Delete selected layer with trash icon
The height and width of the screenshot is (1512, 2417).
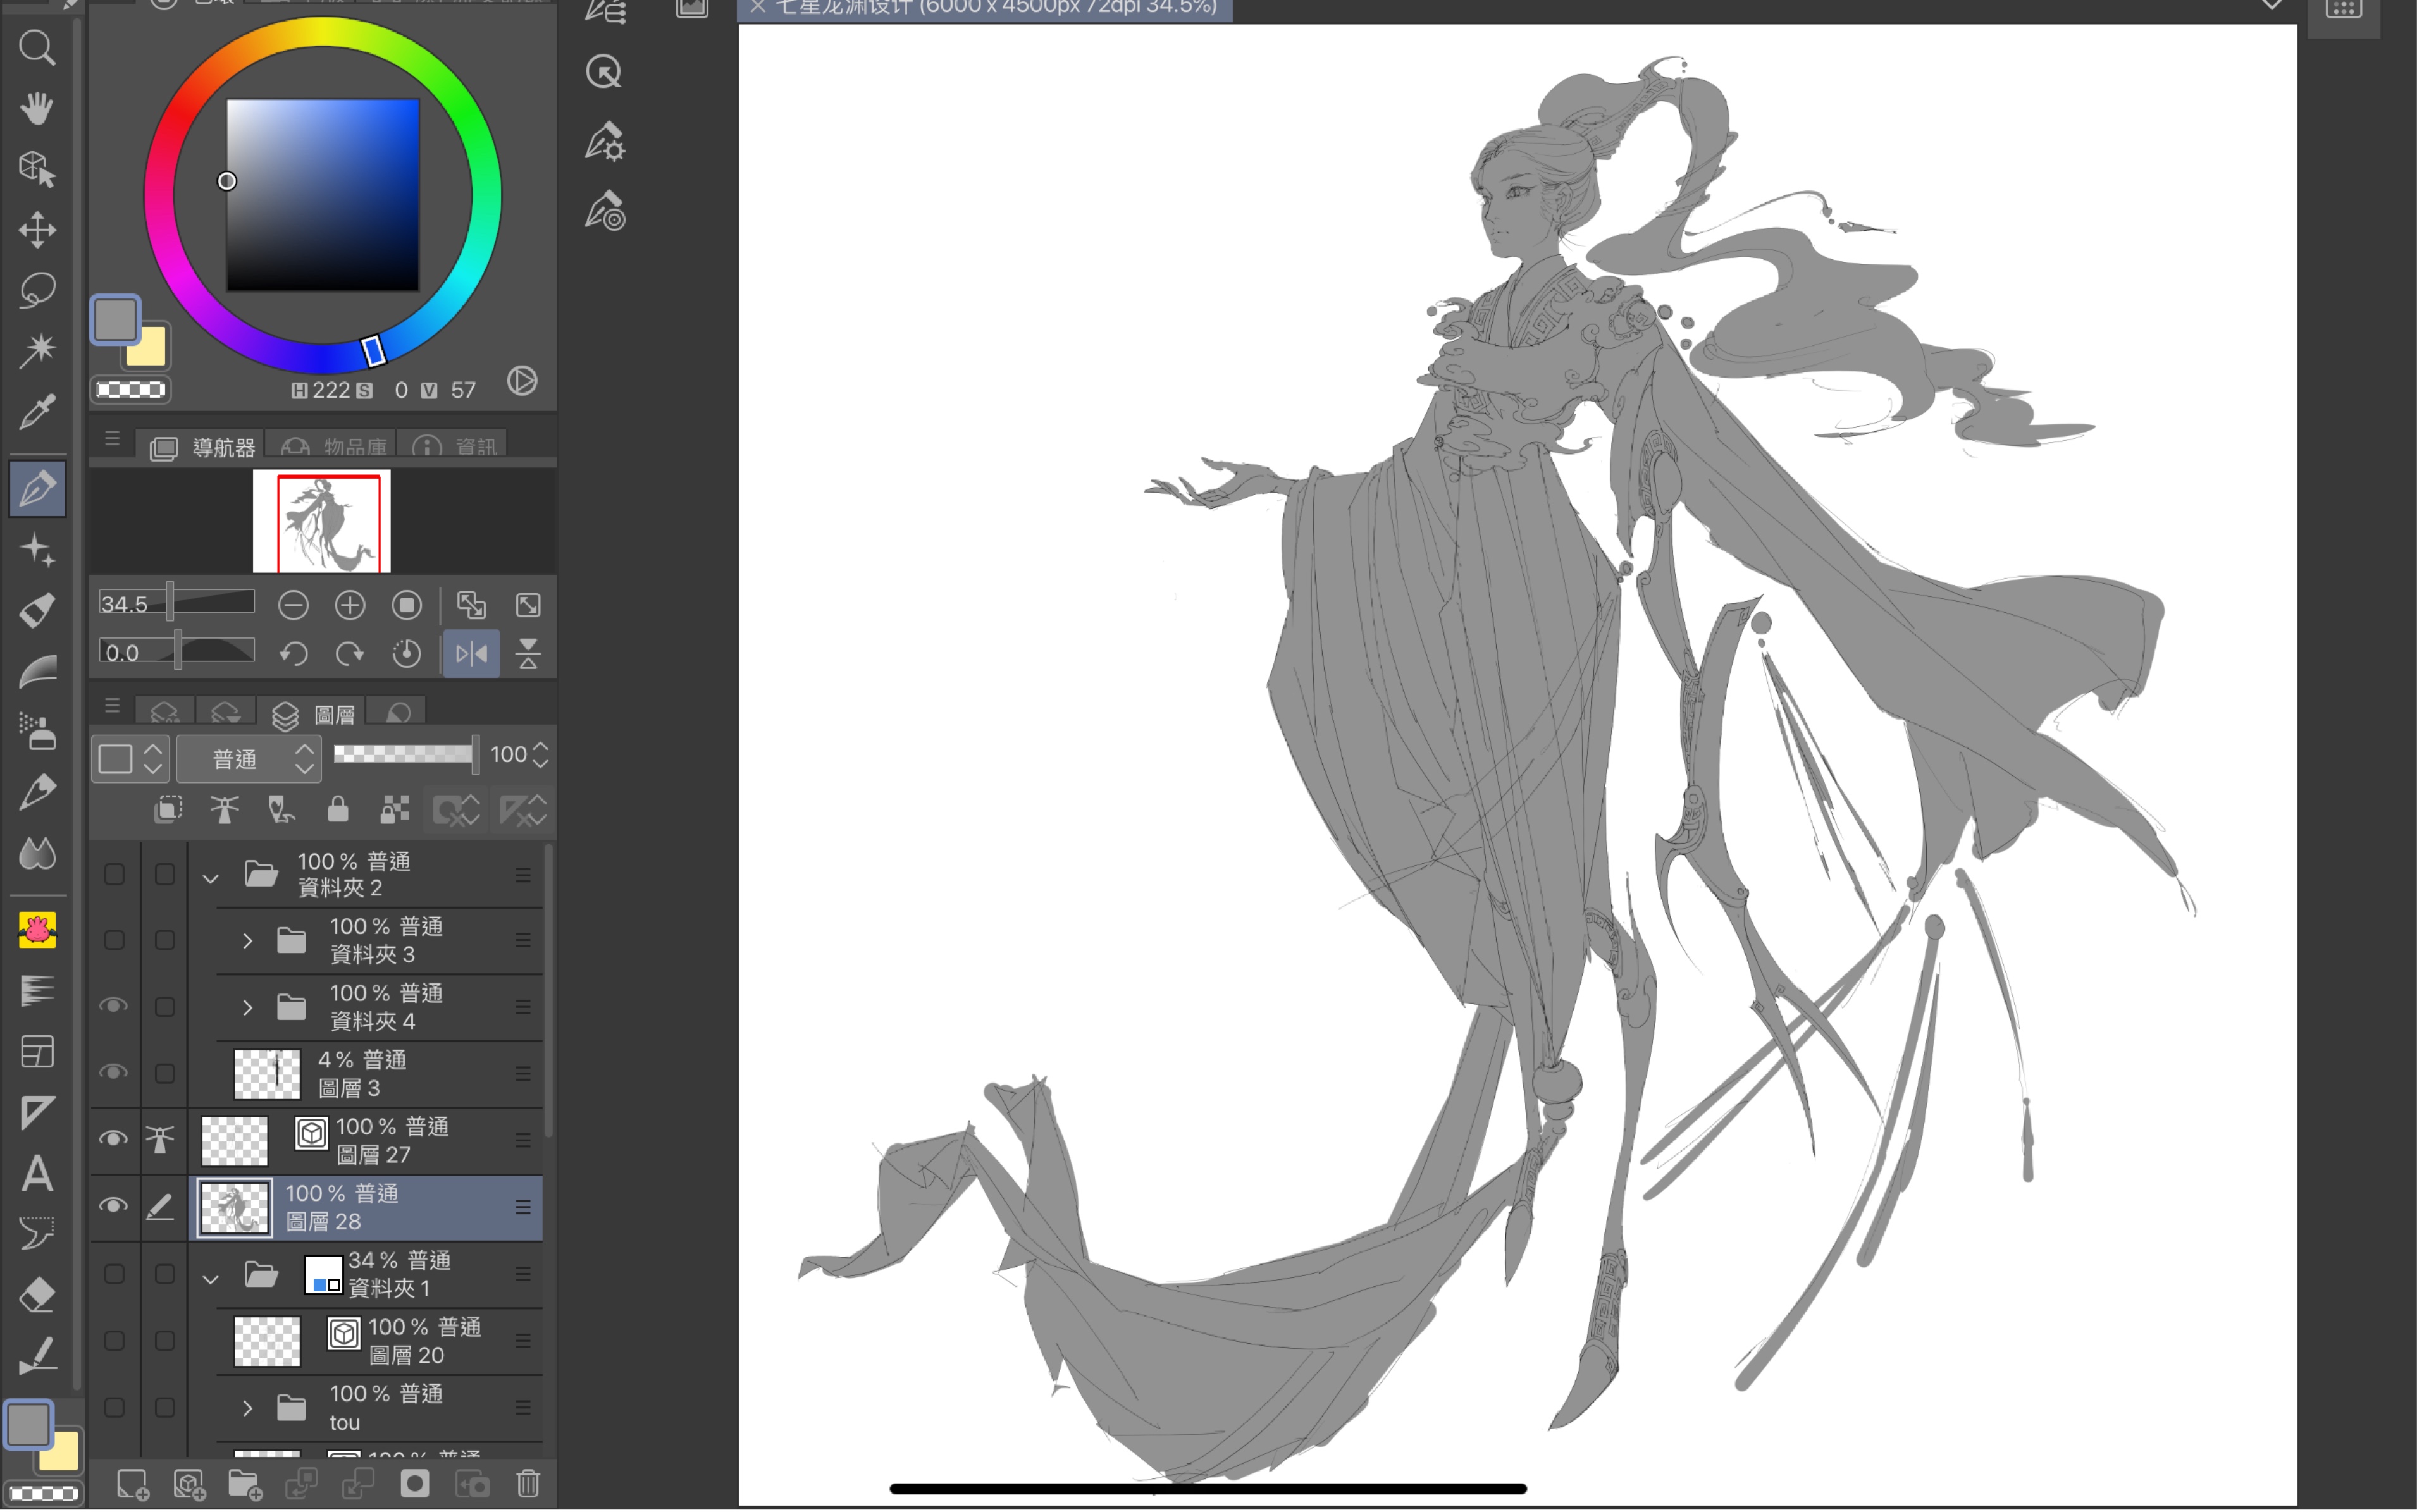pos(528,1484)
